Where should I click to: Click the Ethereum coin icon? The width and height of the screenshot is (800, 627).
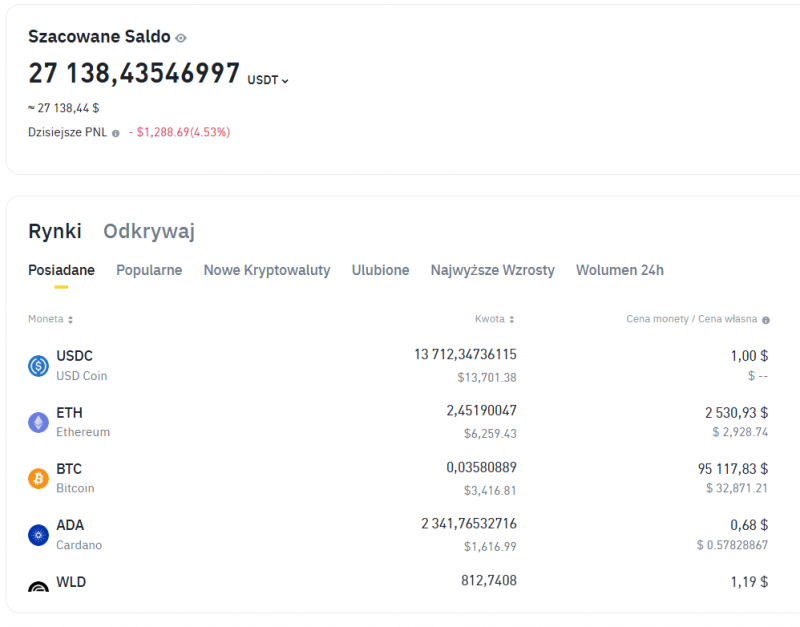point(38,422)
